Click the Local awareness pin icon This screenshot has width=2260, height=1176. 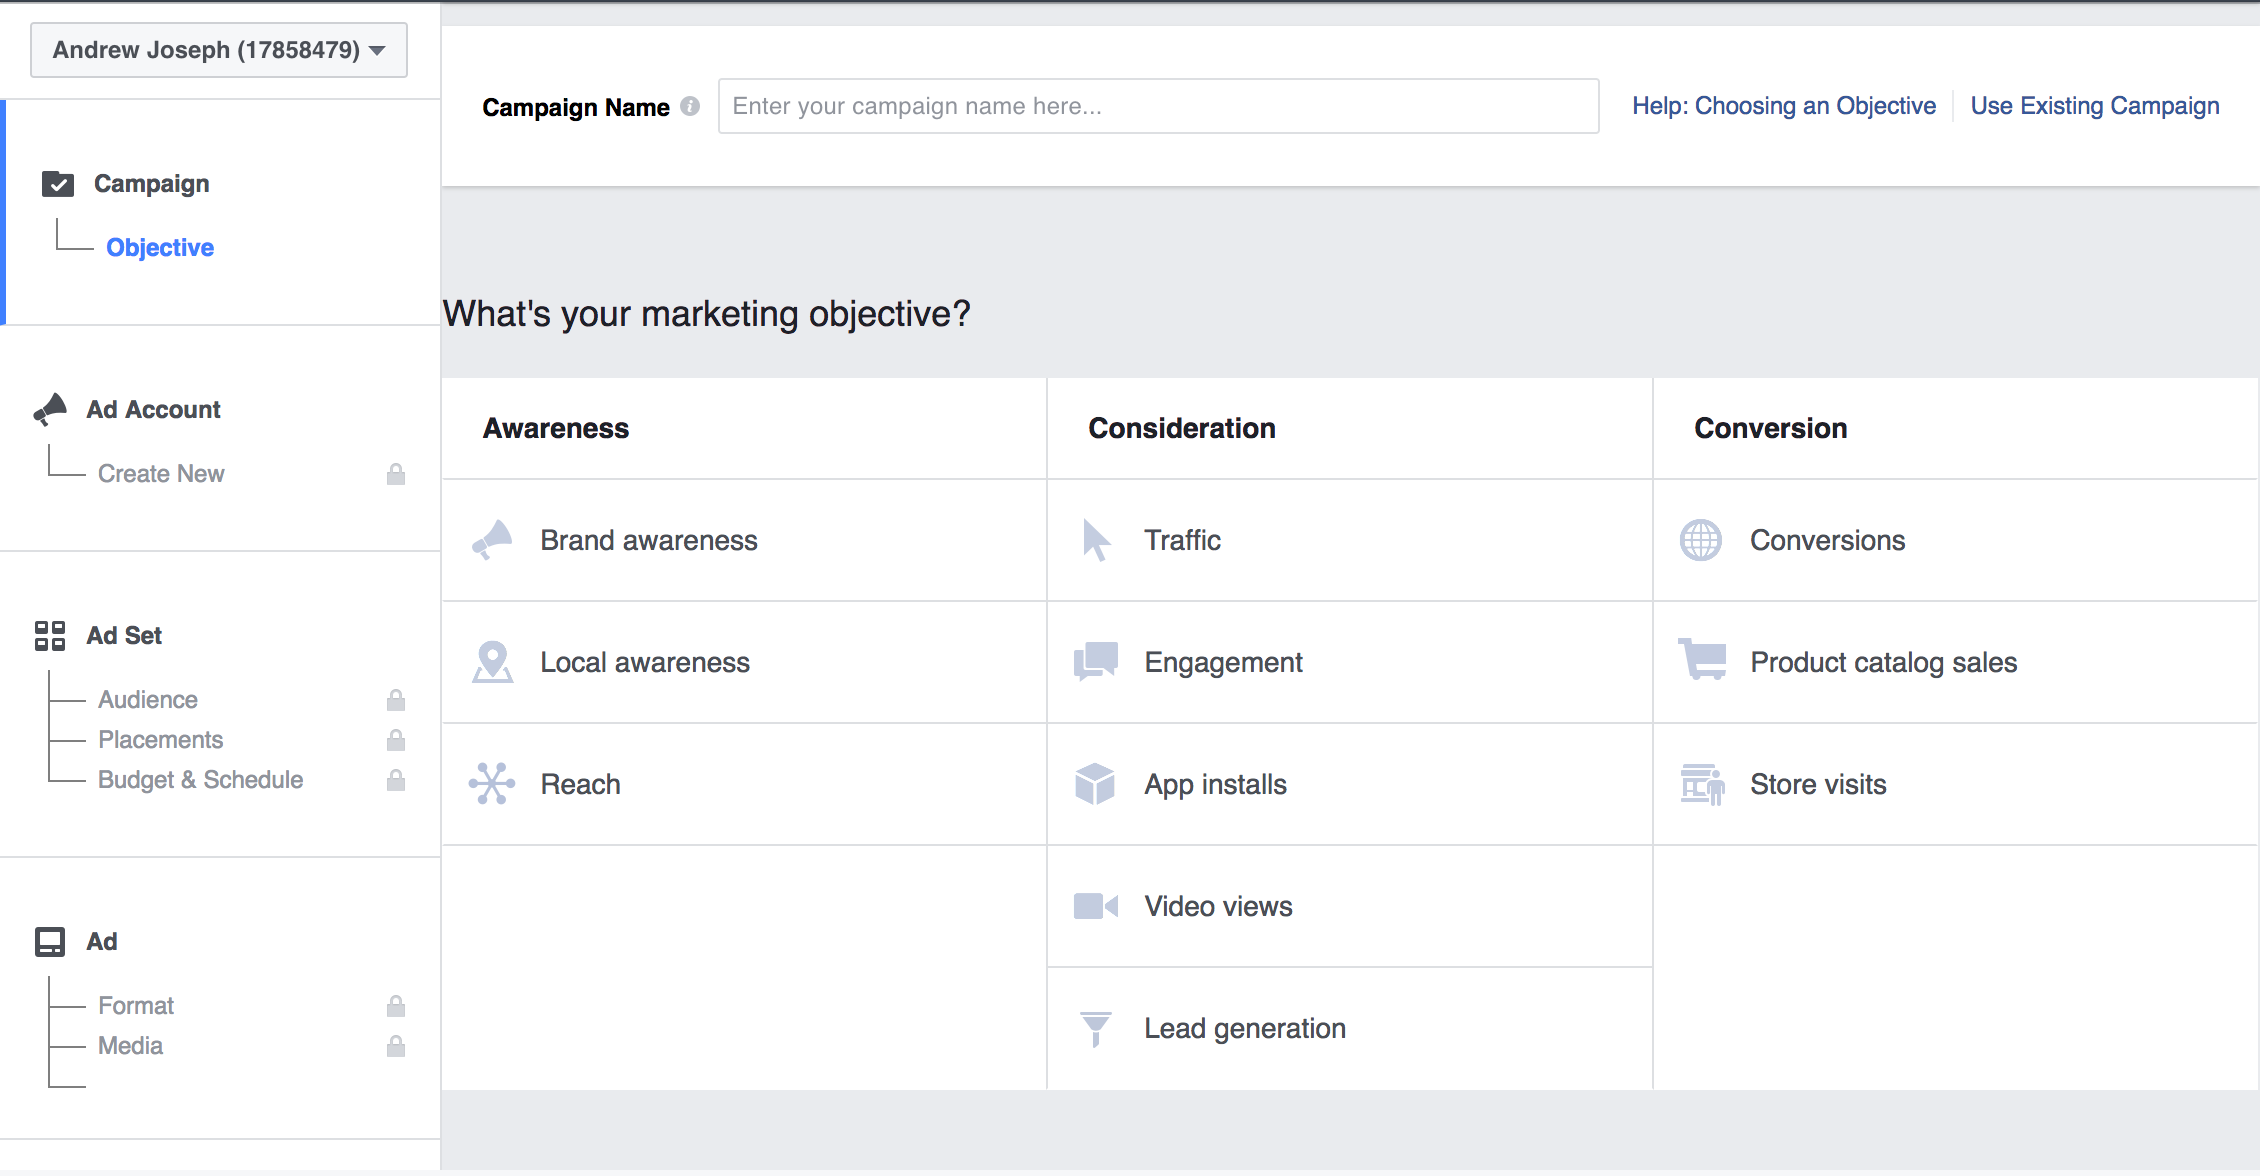point(492,662)
